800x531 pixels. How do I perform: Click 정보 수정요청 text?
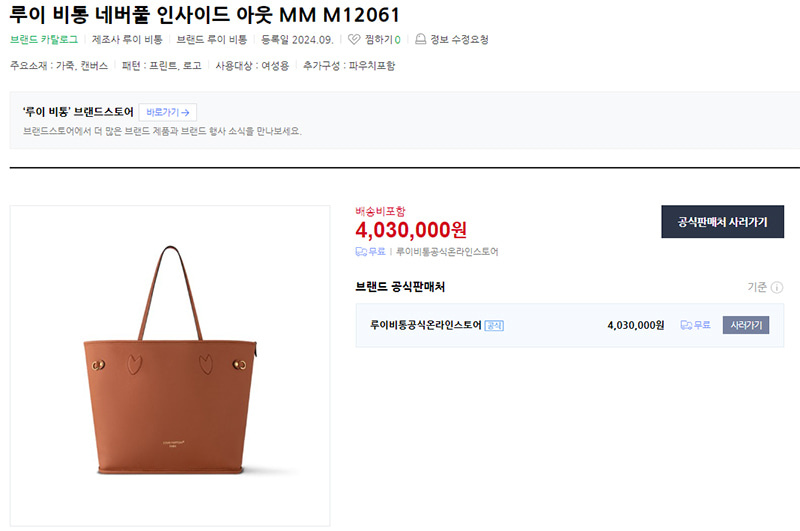click(459, 39)
